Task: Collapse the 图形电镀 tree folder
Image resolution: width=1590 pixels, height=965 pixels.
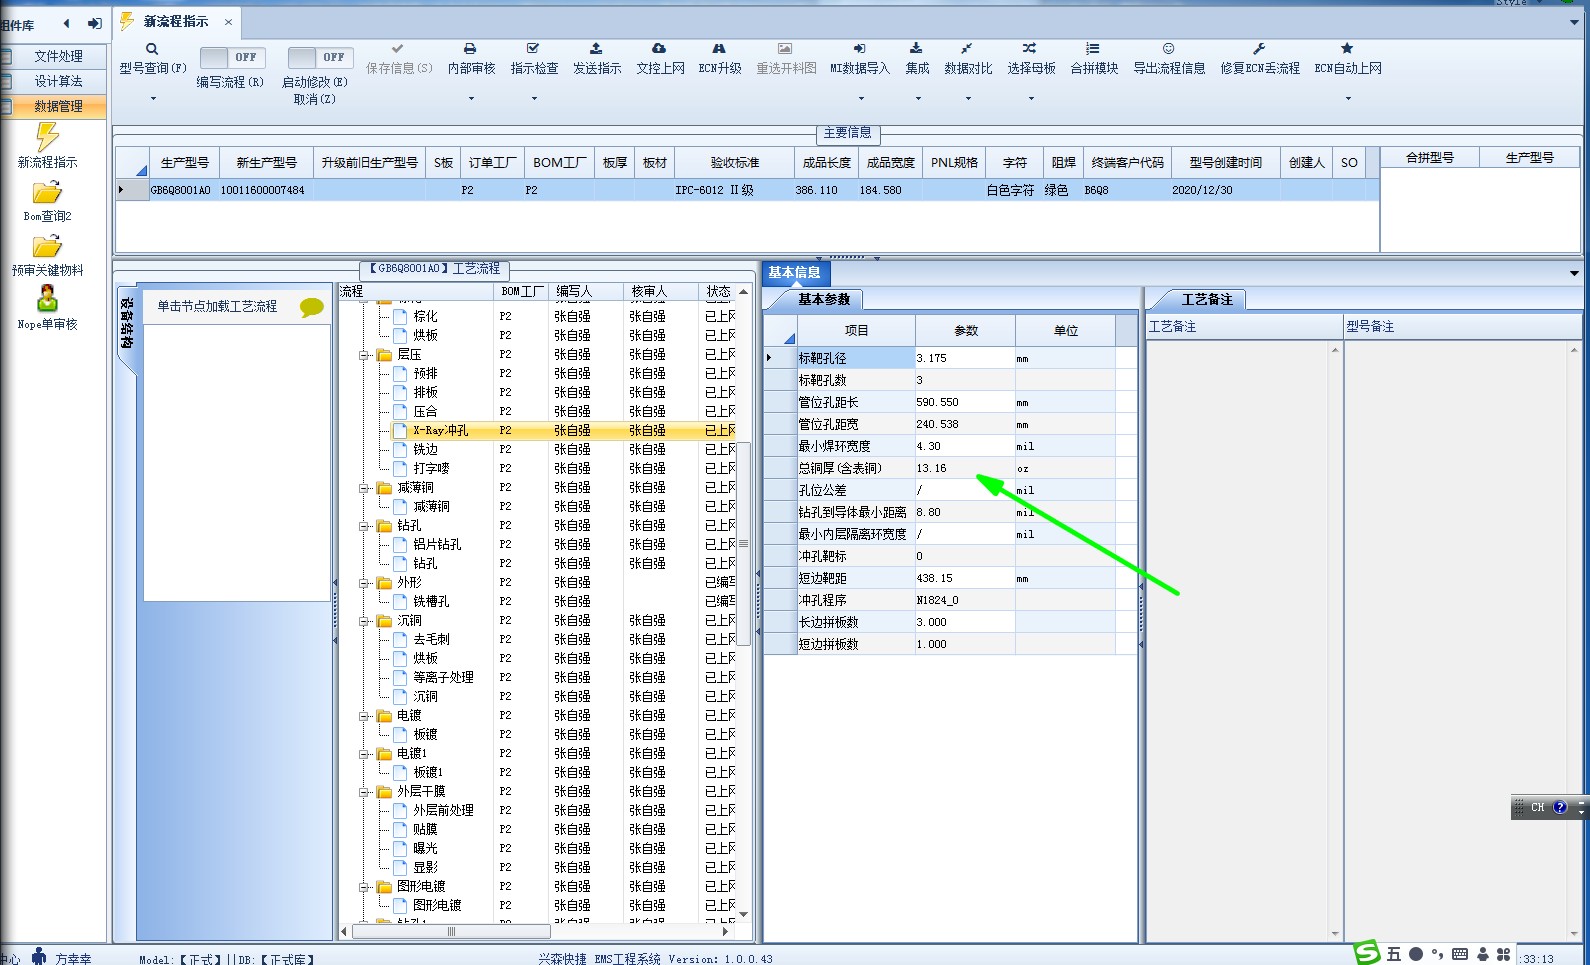Action: [364, 887]
